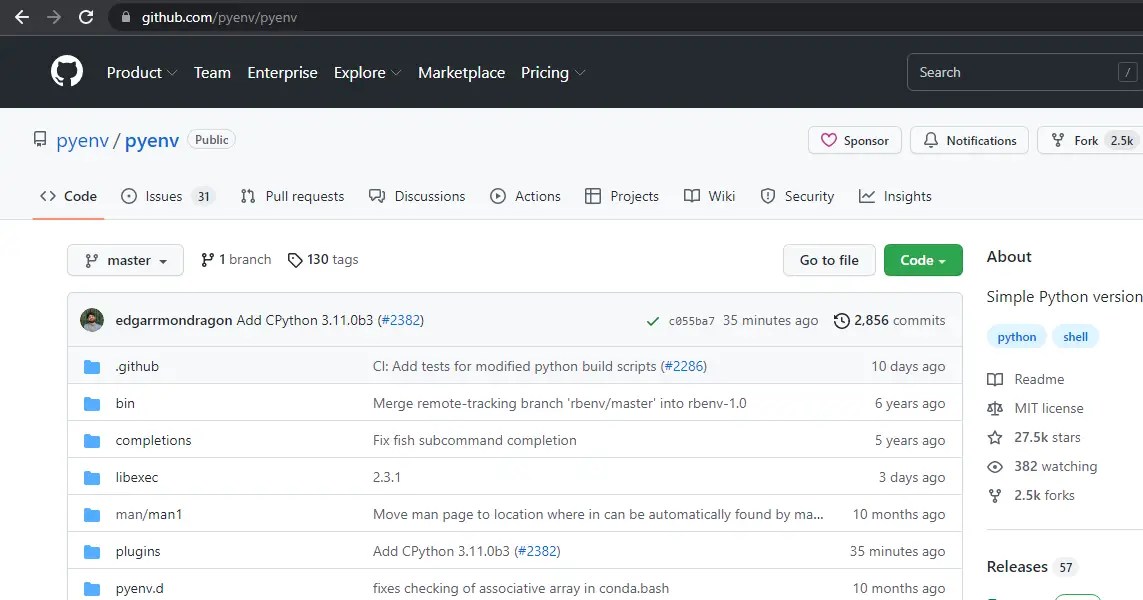Image resolution: width=1143 pixels, height=600 pixels.
Task: Reload the page with refresh icon
Action: (86, 17)
